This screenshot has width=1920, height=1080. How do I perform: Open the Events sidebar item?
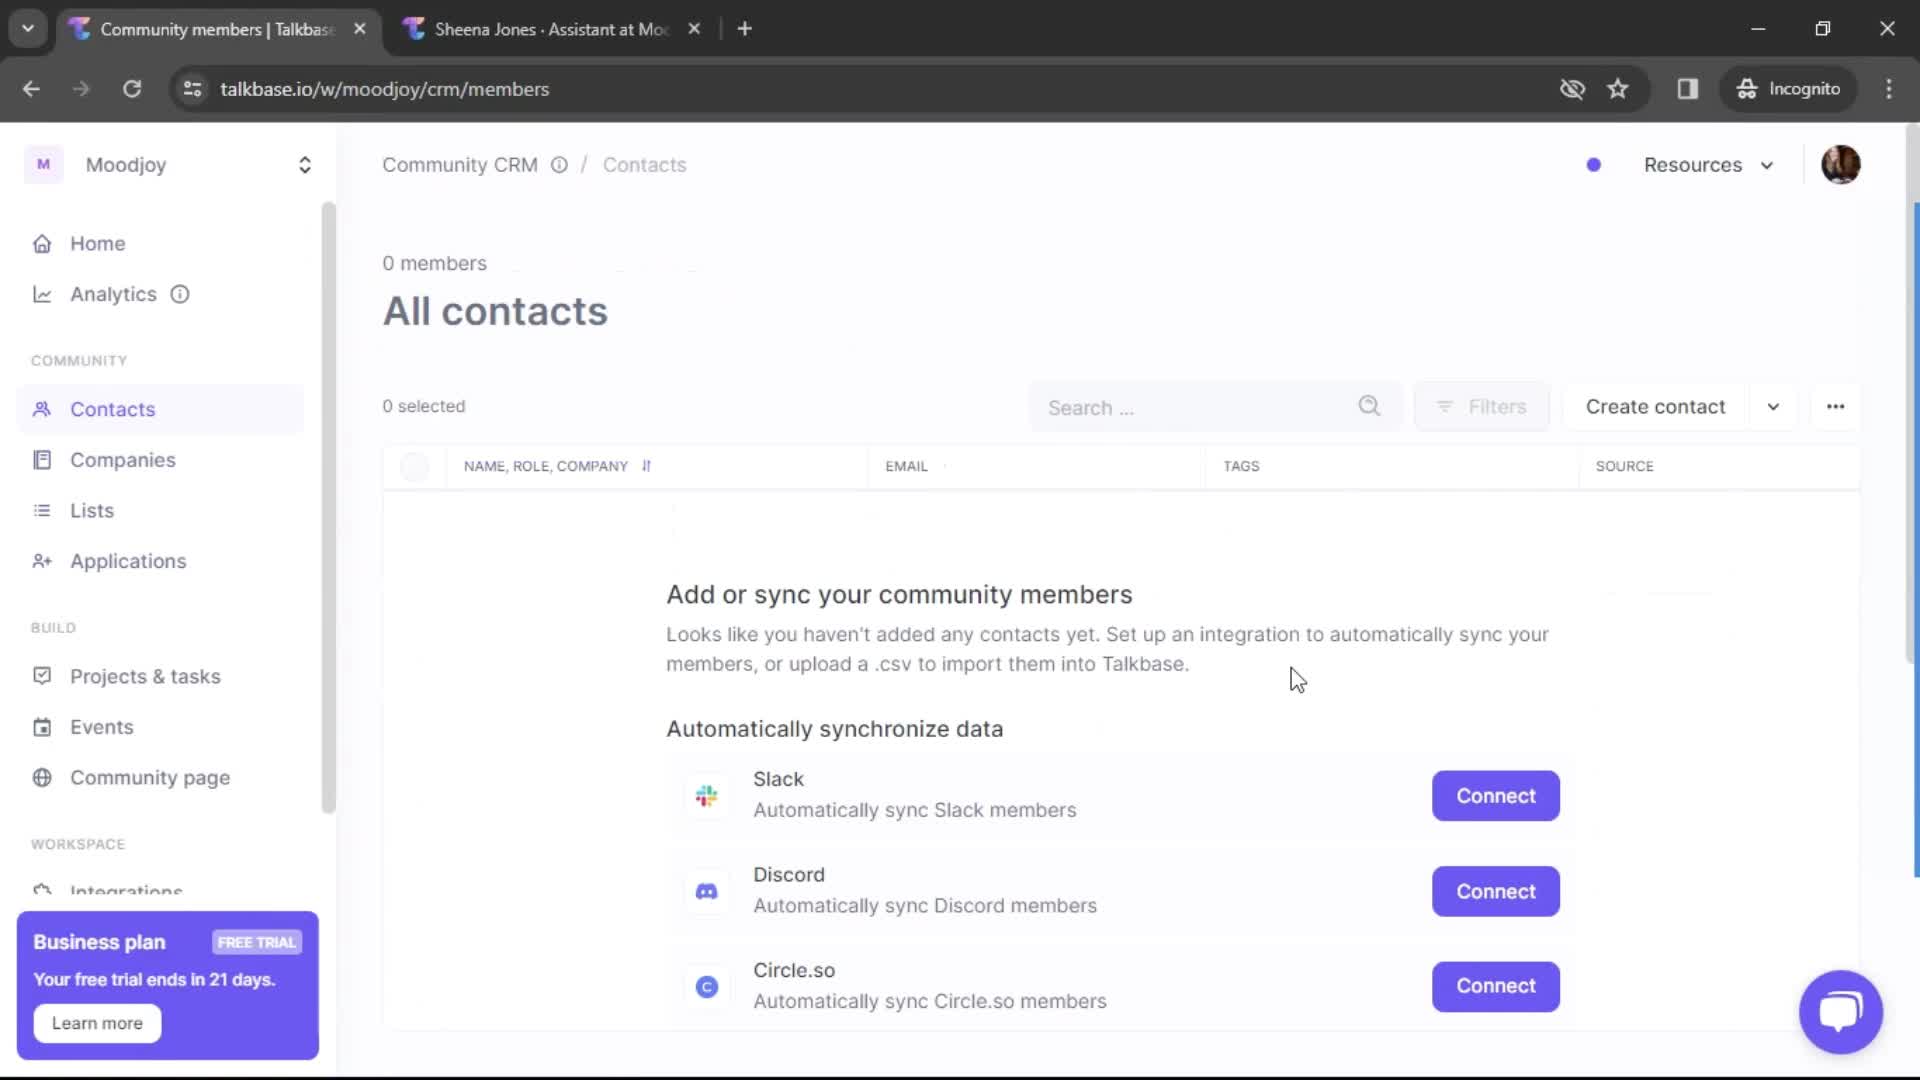pyautogui.click(x=102, y=726)
